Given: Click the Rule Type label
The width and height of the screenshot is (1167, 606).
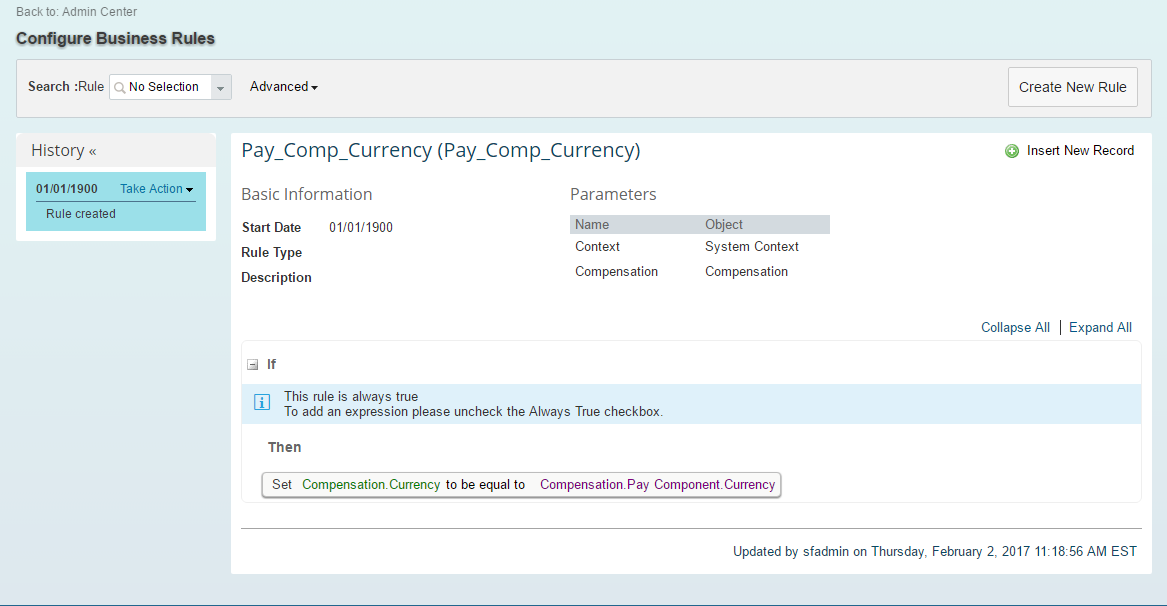Looking at the screenshot, I should [x=272, y=252].
